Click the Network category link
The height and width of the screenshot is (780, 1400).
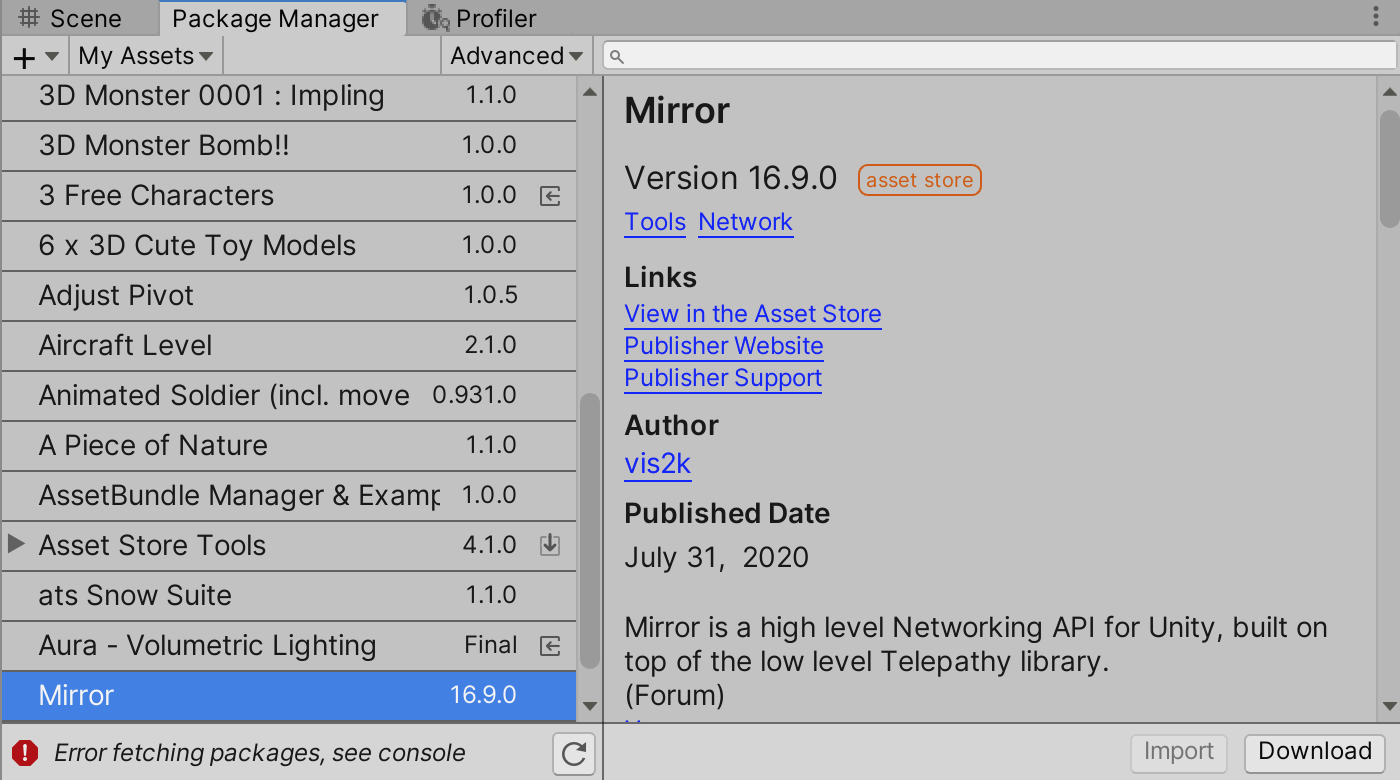point(746,222)
